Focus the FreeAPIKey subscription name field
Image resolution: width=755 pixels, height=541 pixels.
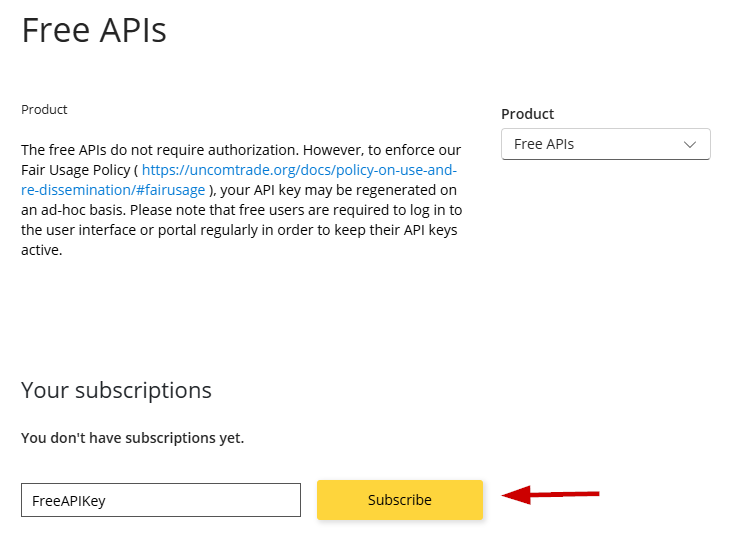point(160,501)
